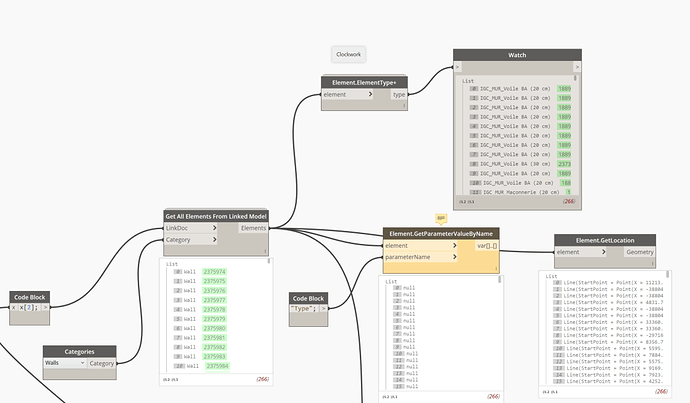Click the x input port of the left Code Block
This screenshot has width=690, height=403.
click(x=13, y=308)
